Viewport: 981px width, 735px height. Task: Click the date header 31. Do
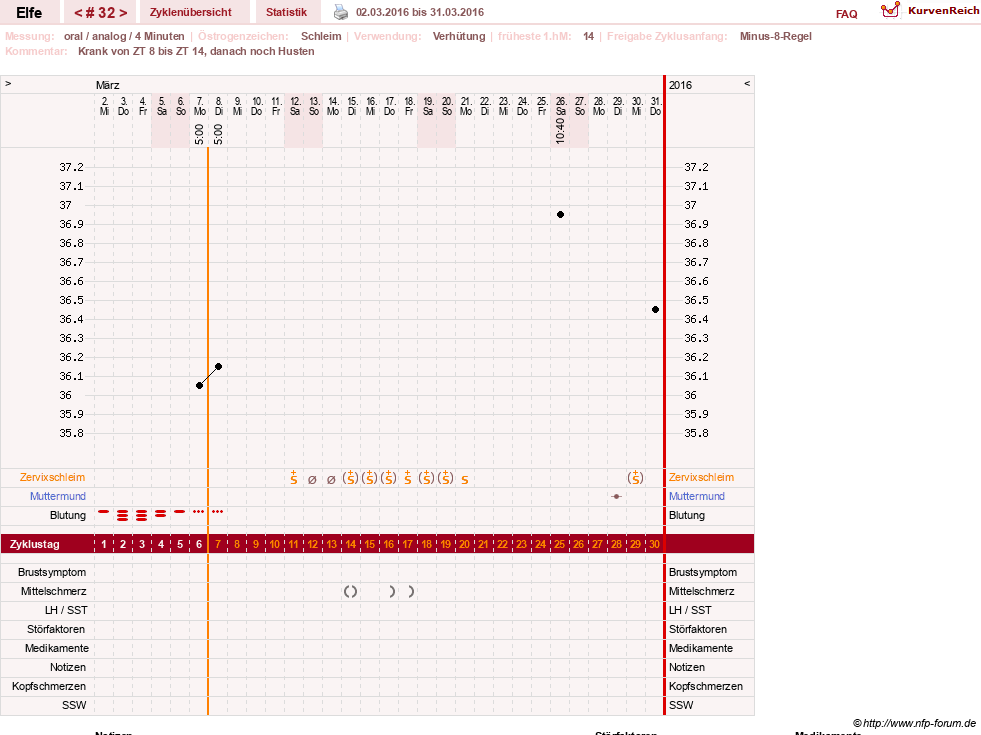pyautogui.click(x=656, y=106)
